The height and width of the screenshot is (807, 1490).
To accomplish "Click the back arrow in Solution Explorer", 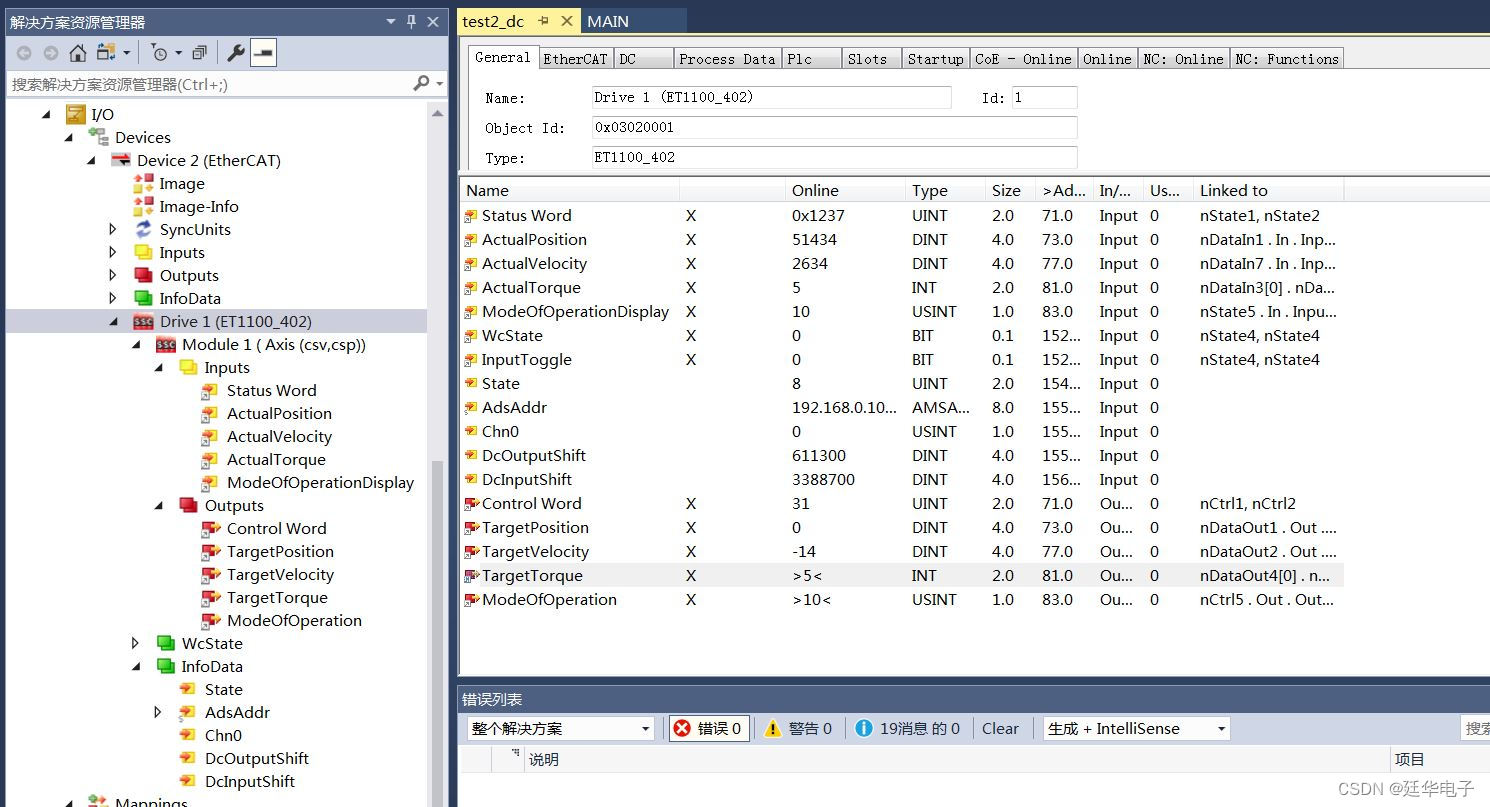I will (x=24, y=53).
